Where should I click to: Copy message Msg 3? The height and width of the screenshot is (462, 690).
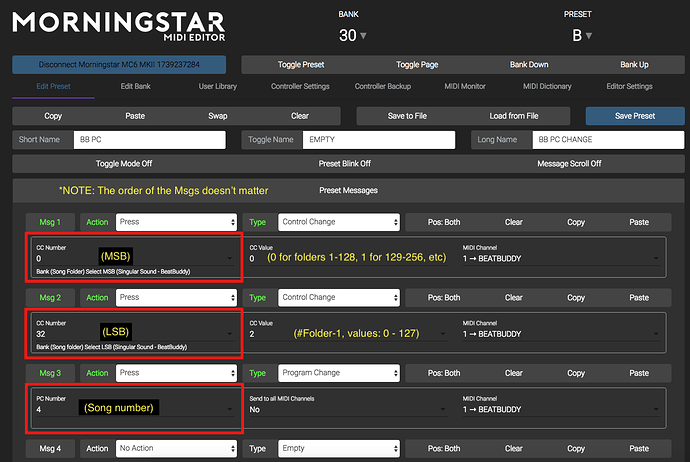pyautogui.click(x=576, y=373)
